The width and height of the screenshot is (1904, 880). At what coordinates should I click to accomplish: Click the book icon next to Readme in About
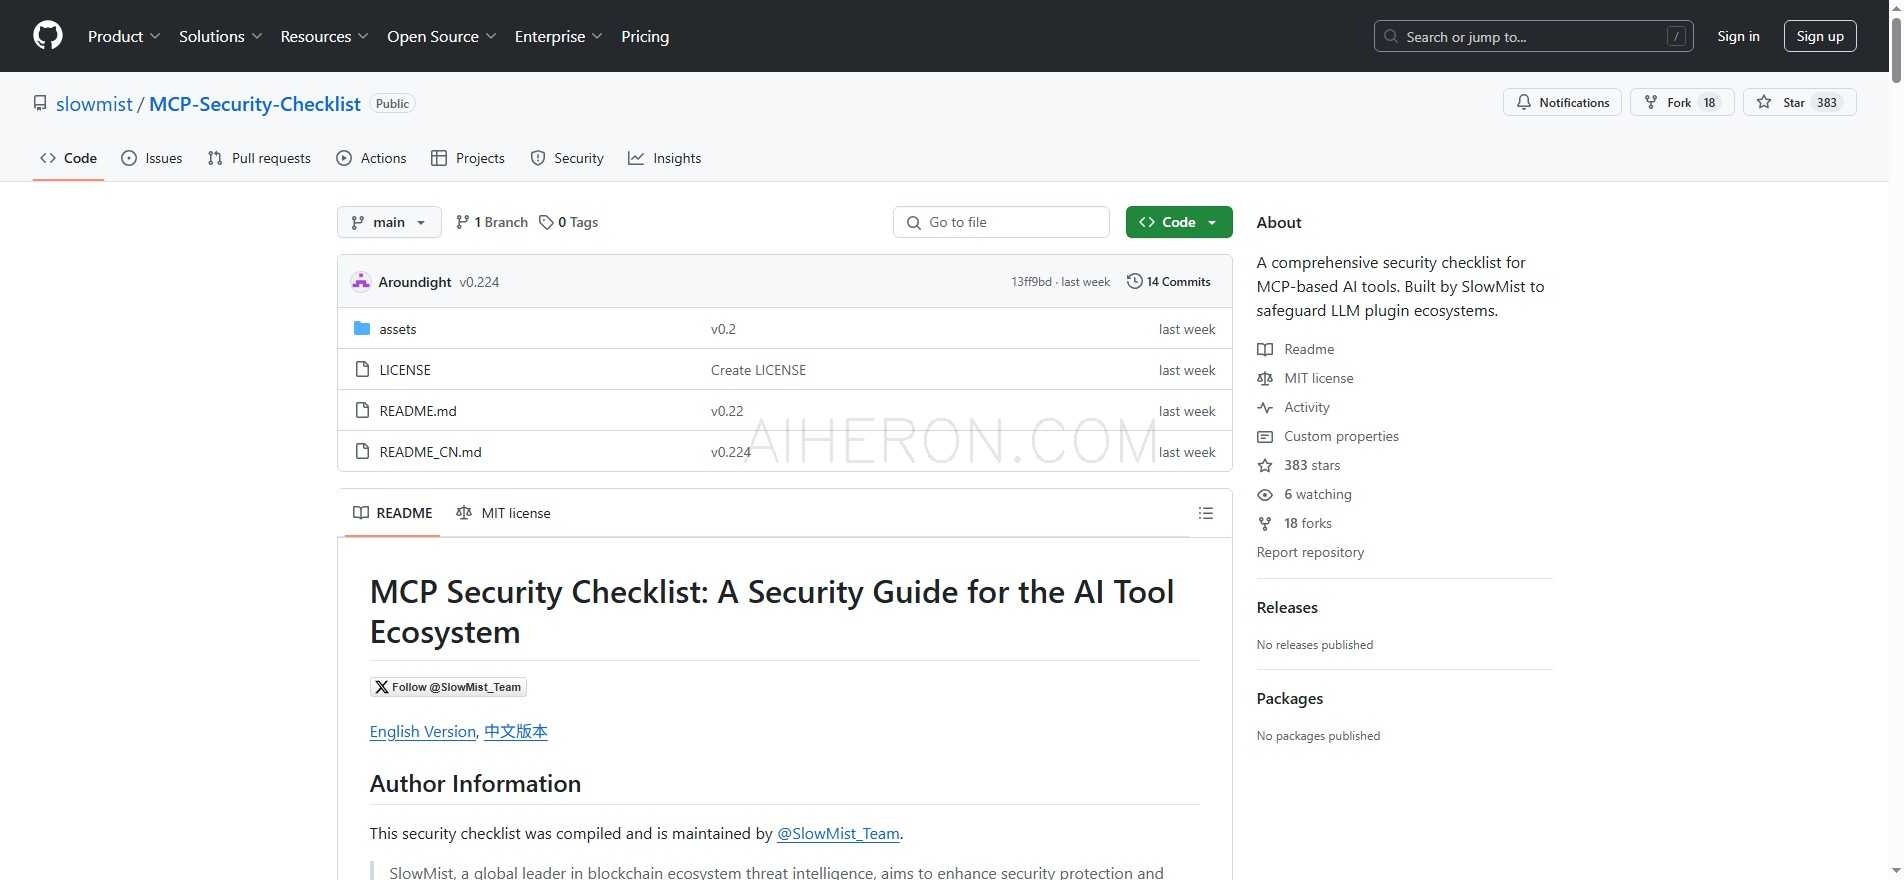point(1265,350)
